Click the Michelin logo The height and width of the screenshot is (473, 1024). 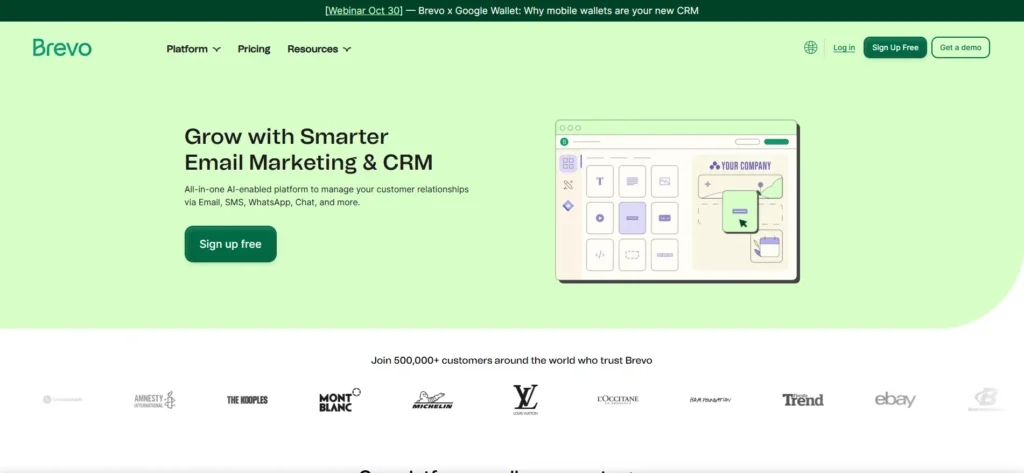(x=433, y=400)
